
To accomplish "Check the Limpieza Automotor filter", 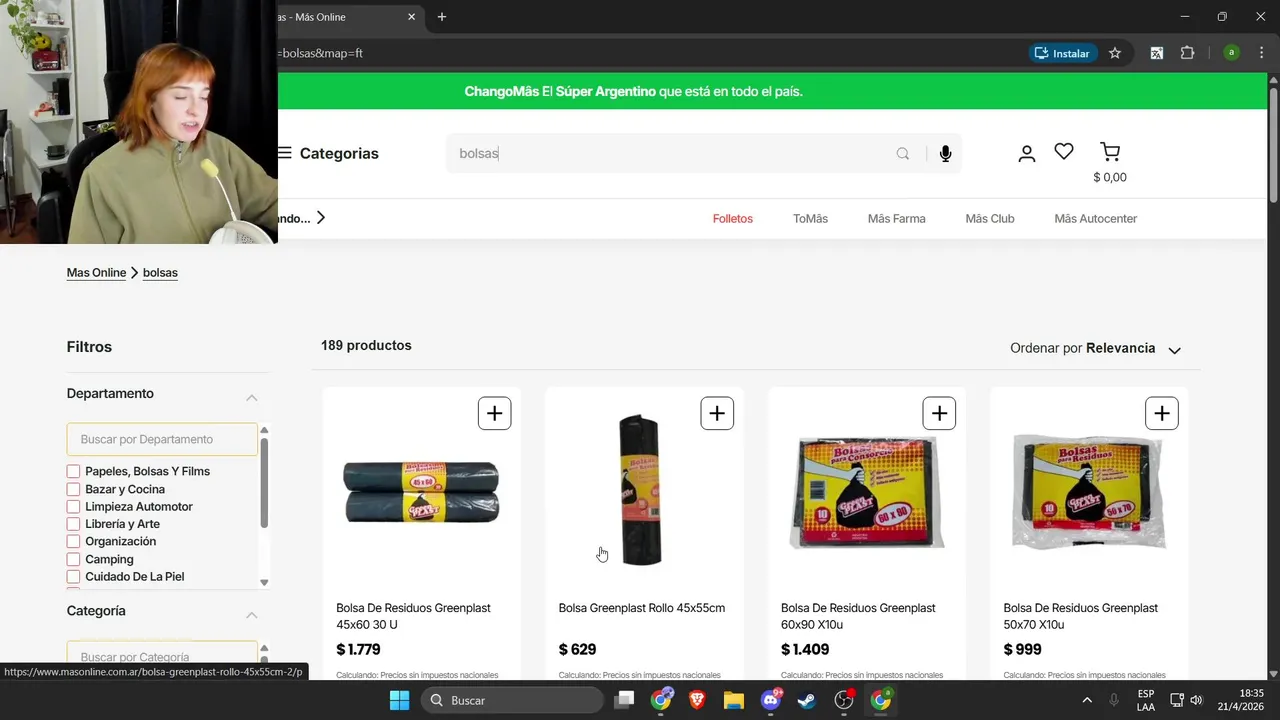I will click(x=73, y=507).
